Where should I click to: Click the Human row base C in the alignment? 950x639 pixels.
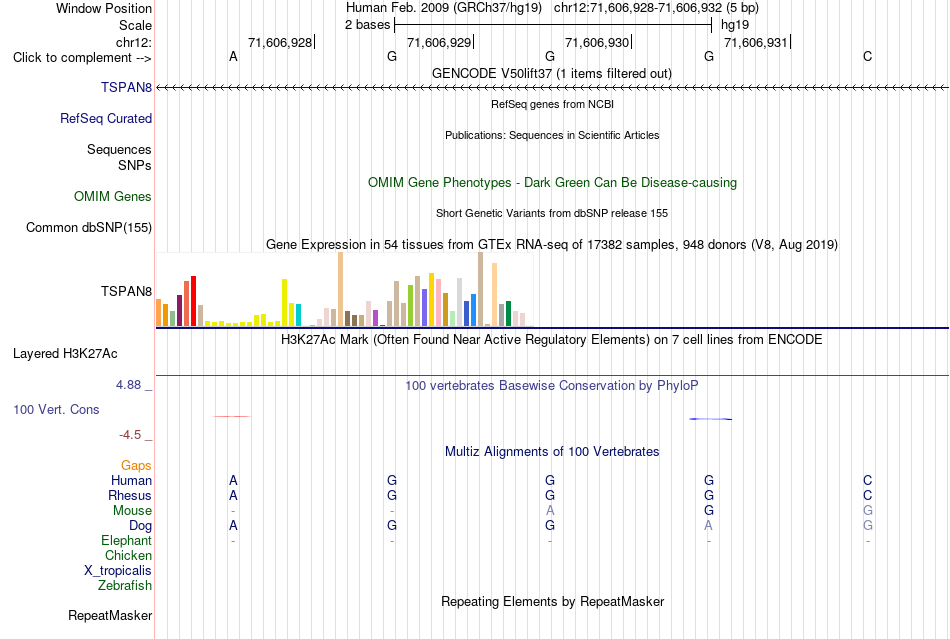coord(868,480)
